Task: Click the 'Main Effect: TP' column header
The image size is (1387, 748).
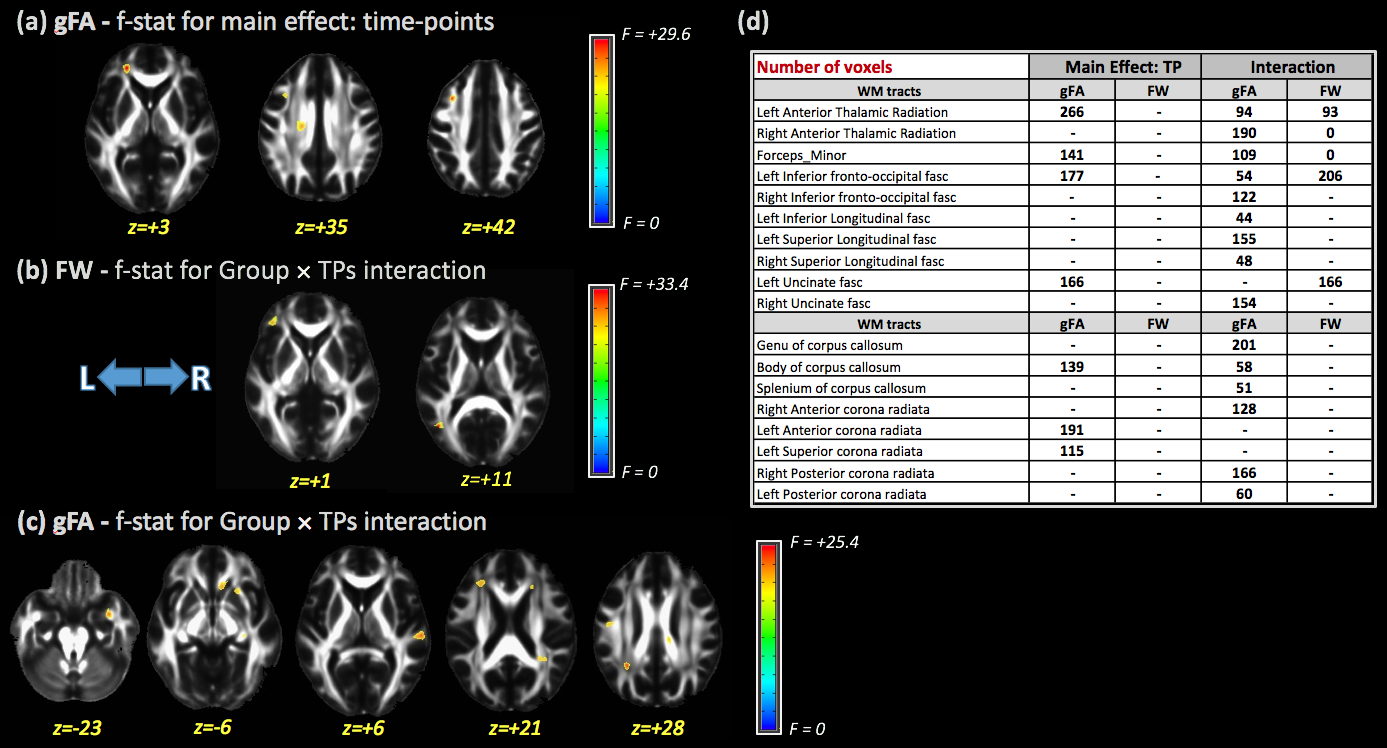Action: [x=1115, y=67]
